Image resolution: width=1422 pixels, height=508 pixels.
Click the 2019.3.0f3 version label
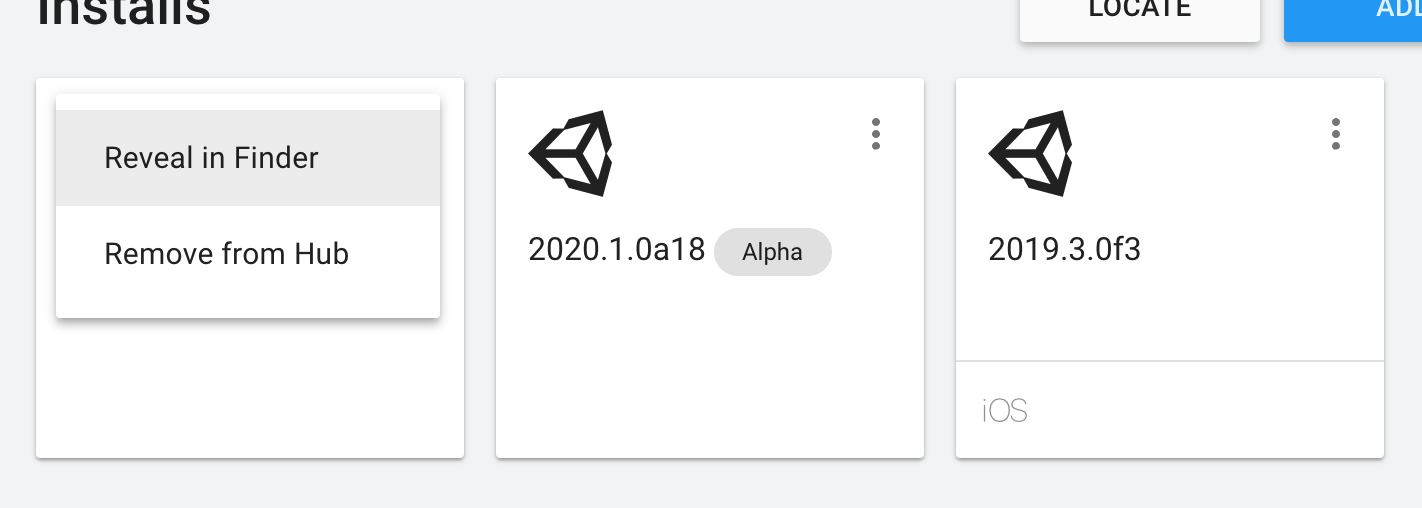(1064, 250)
